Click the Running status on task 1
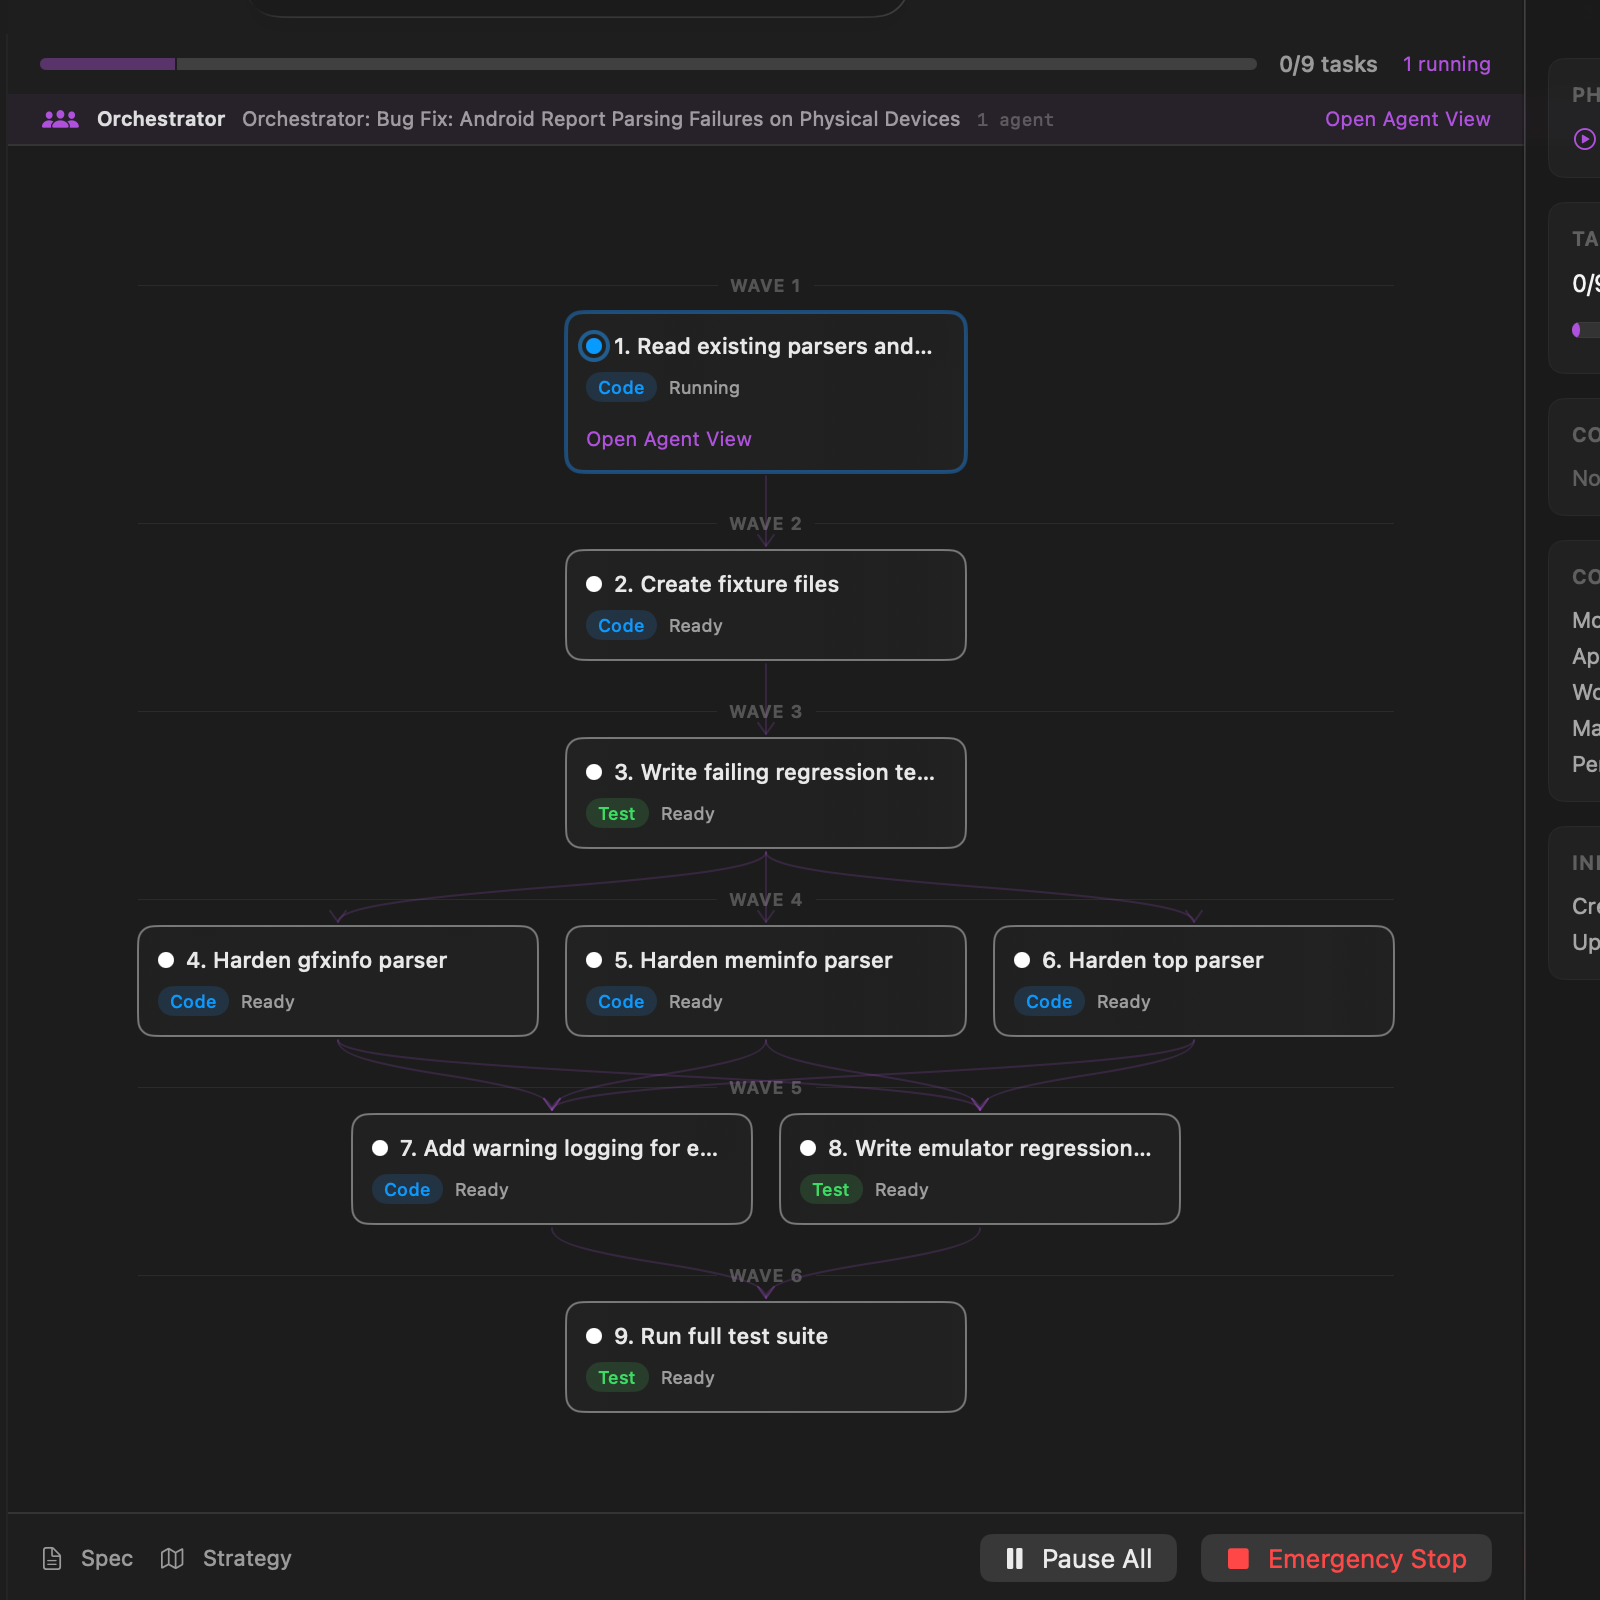 704,387
